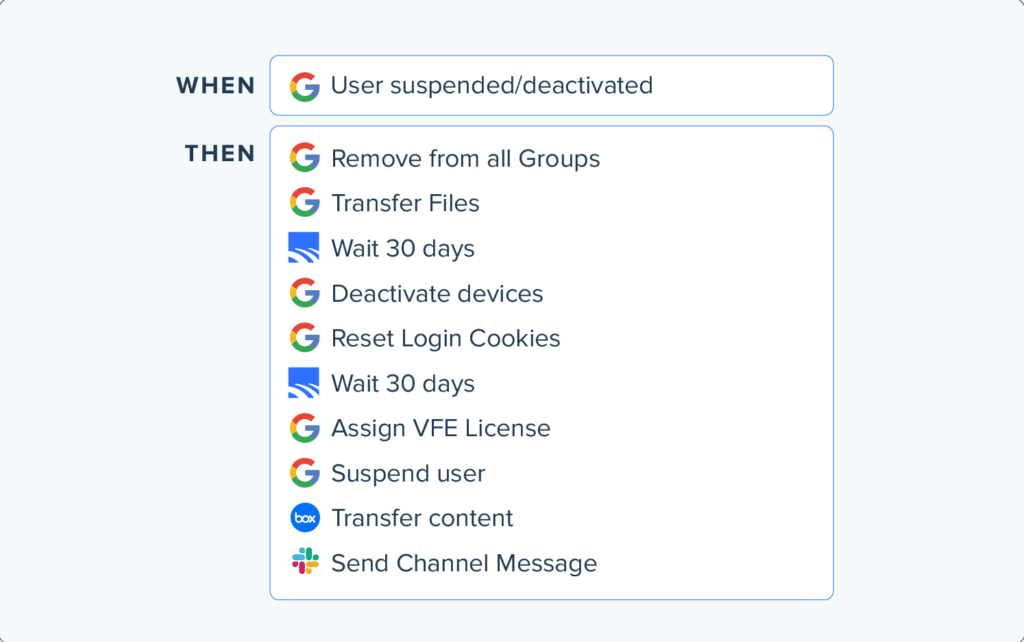
Task: Select the Google icon next to Assign VFE License
Action: [305, 428]
